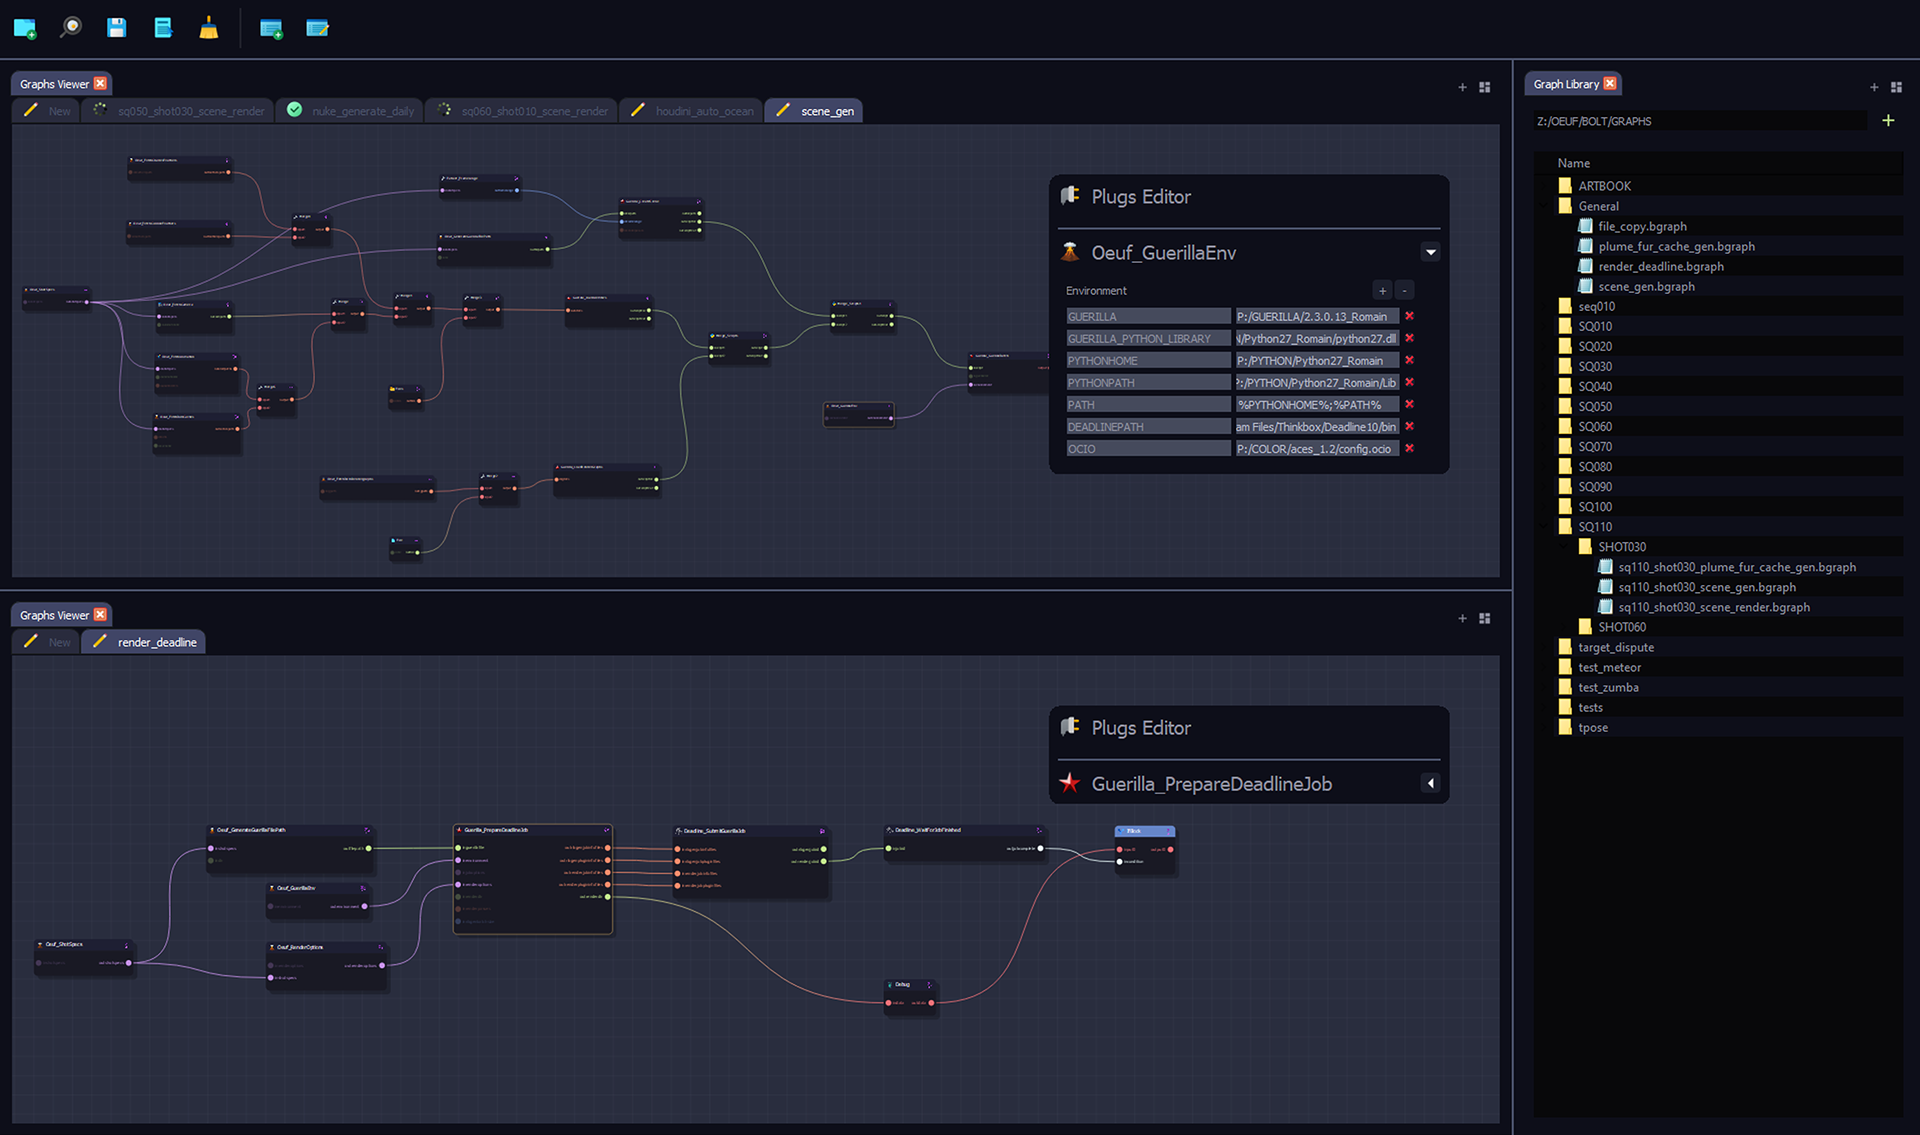The width and height of the screenshot is (1920, 1135).
Task: Click small plus icon in Graph Library header
Action: point(1874,87)
